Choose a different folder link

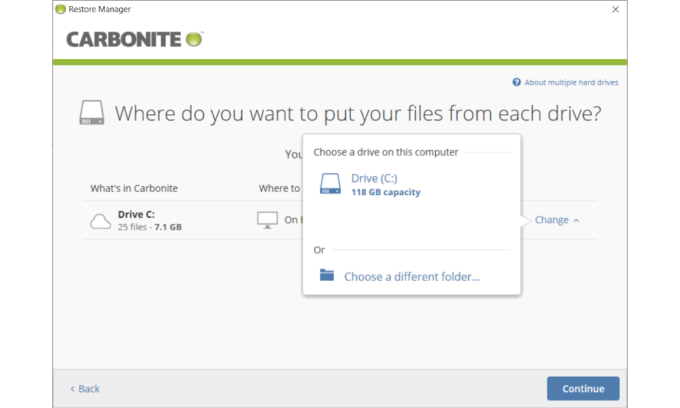412,277
